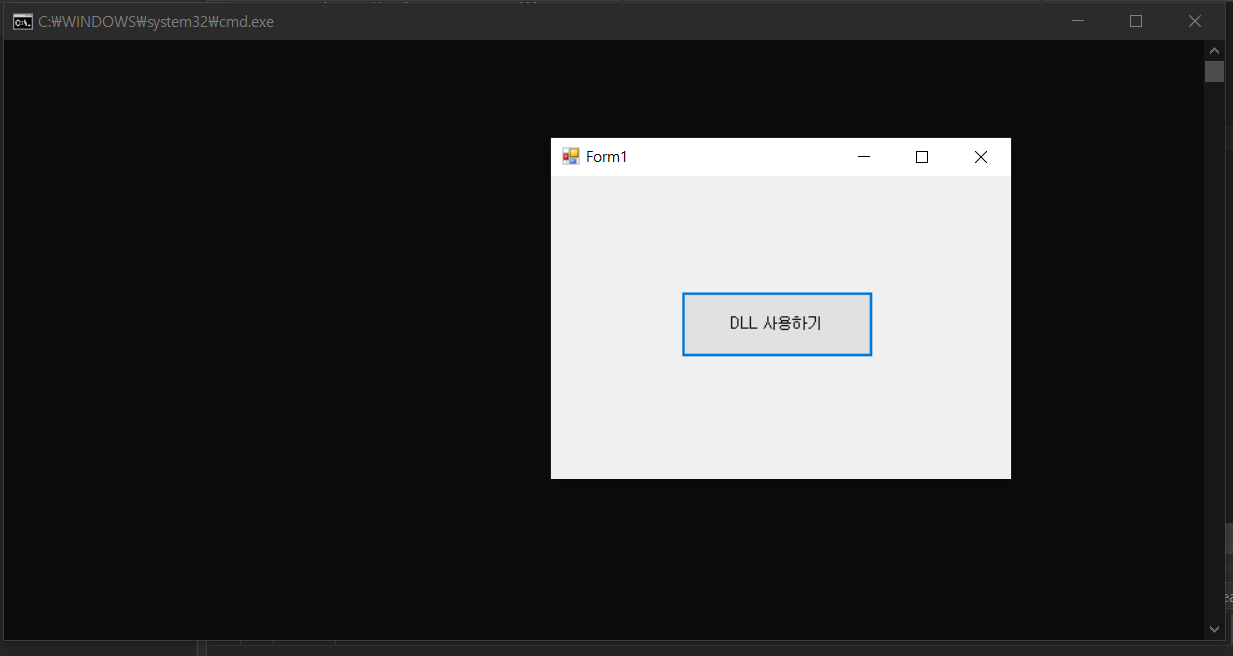Minimize the Form1 window
Image resolution: width=1233 pixels, height=656 pixels.
point(864,157)
